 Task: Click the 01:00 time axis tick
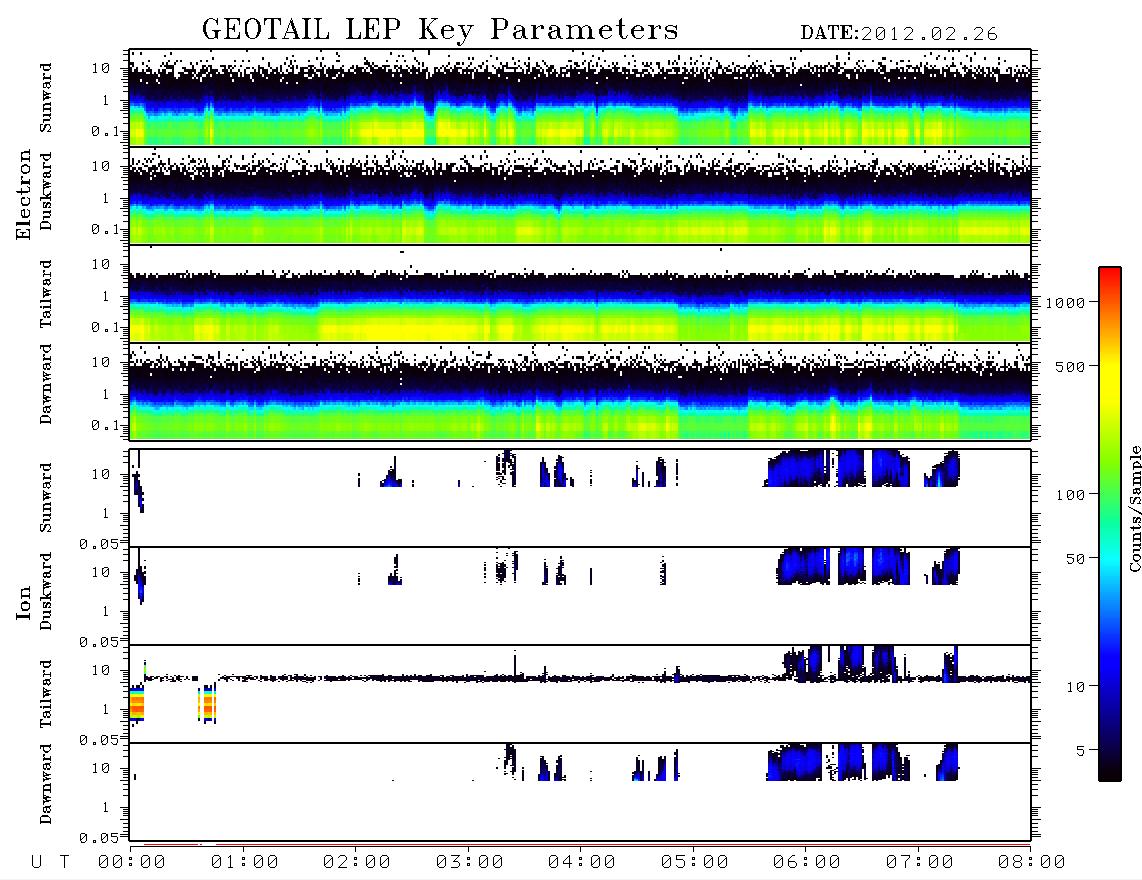245,863
